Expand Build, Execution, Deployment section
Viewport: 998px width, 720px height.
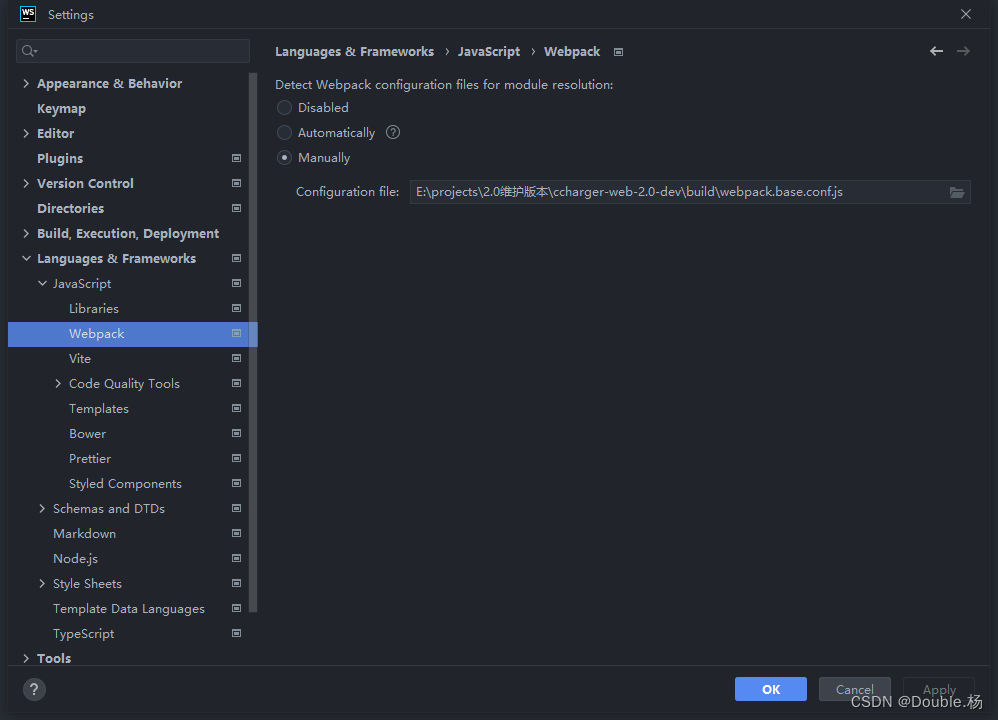26,234
